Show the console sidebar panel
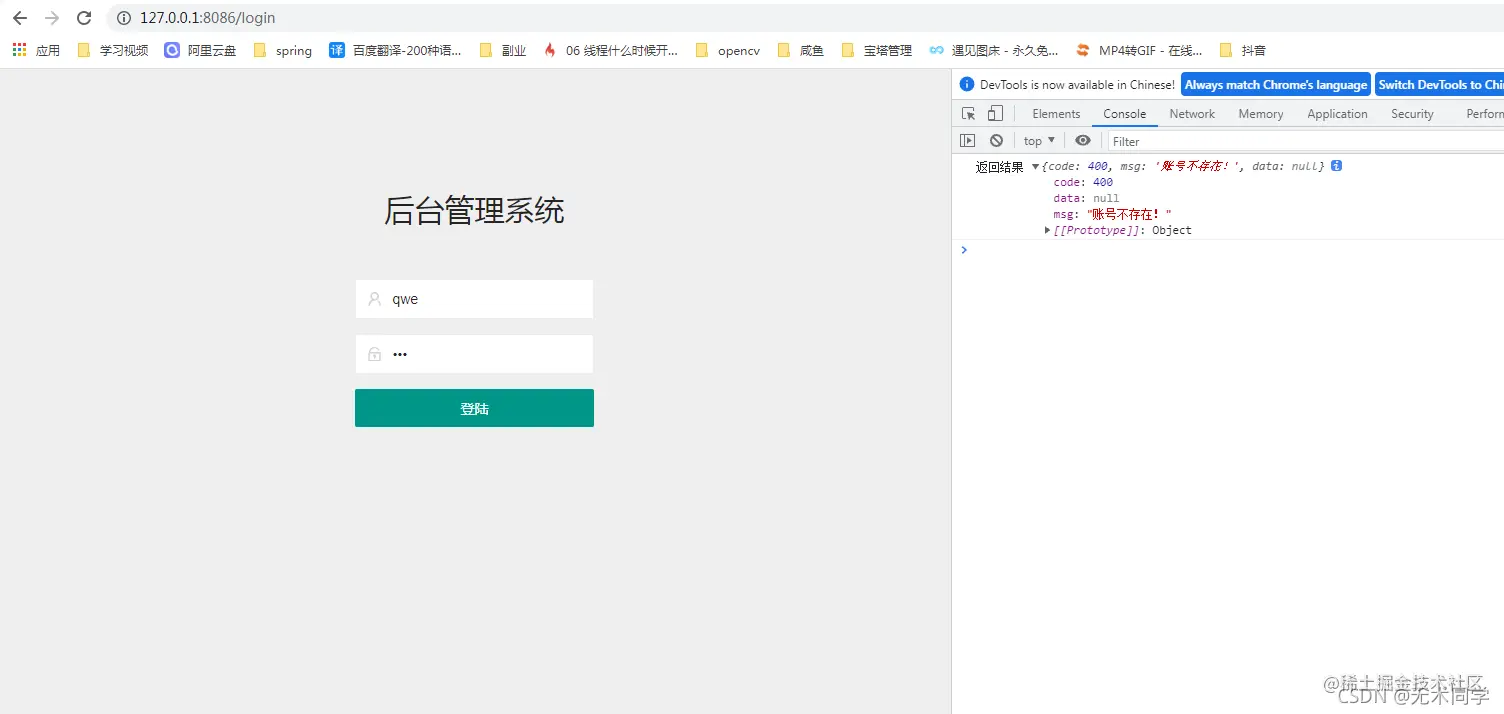The image size is (1504, 714). pyautogui.click(x=967, y=140)
